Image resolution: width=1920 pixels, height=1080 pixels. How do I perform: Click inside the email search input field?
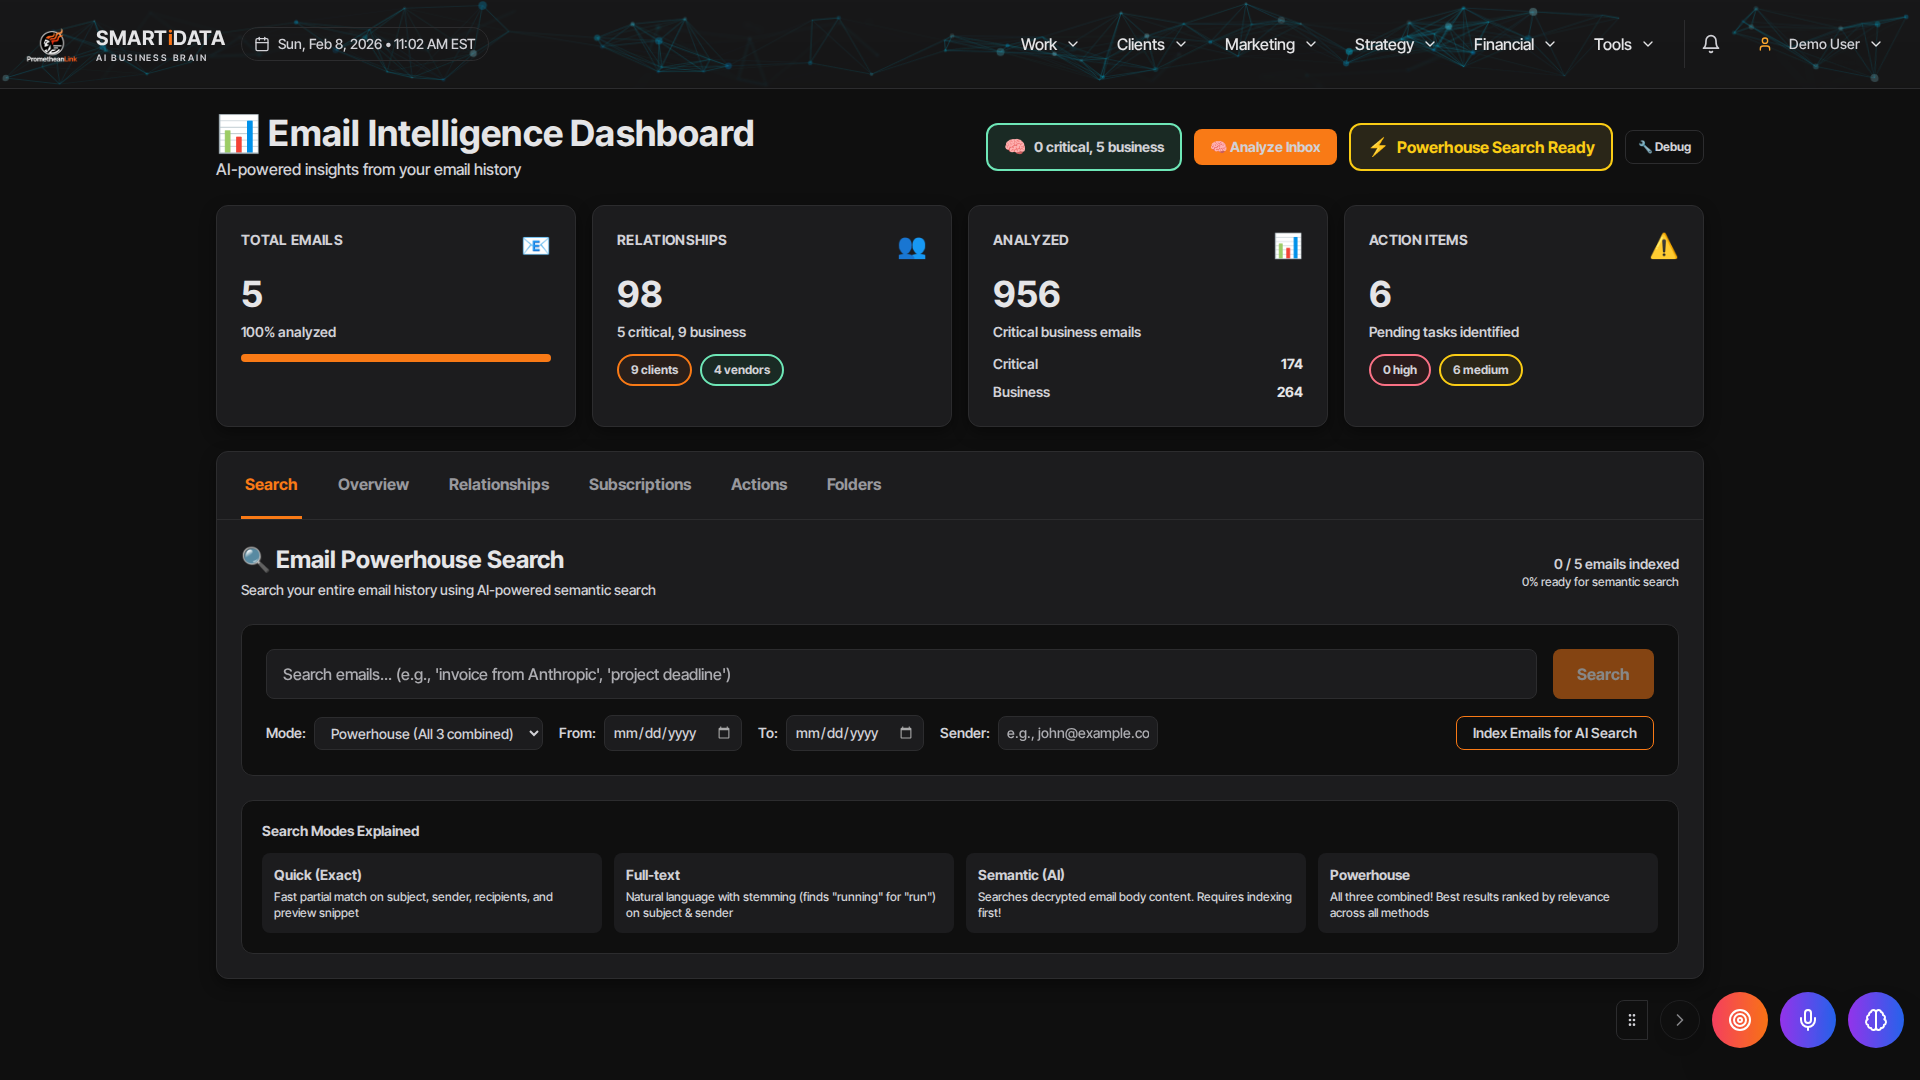click(900, 674)
